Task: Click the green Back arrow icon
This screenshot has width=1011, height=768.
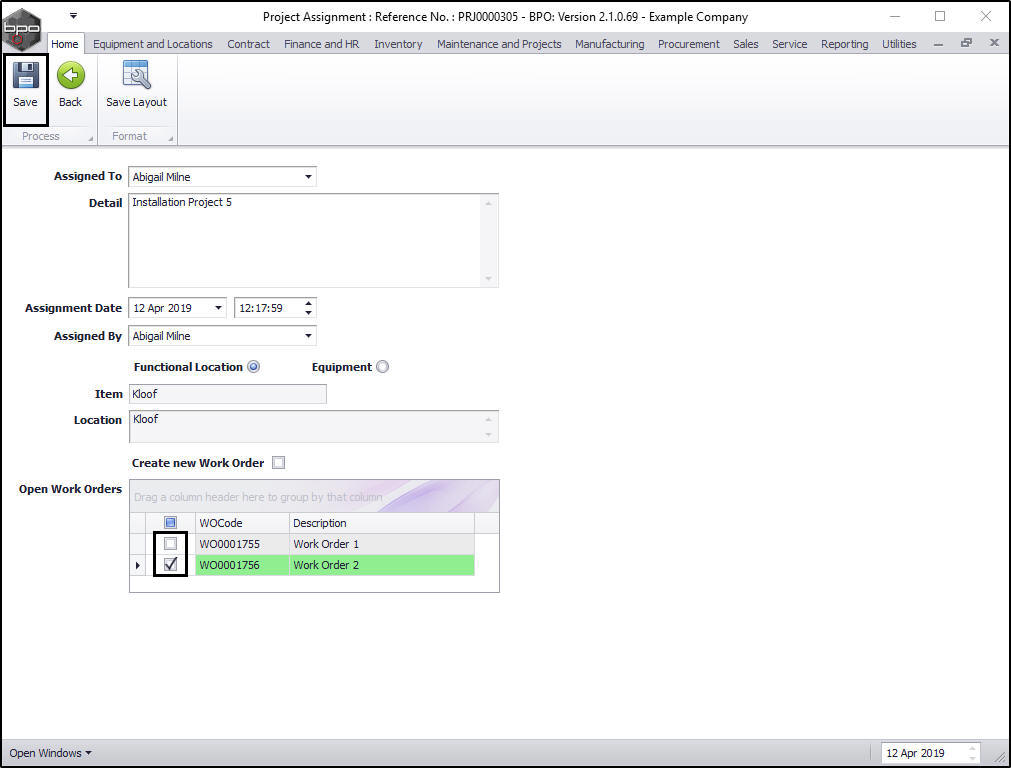Action: pyautogui.click(x=70, y=76)
